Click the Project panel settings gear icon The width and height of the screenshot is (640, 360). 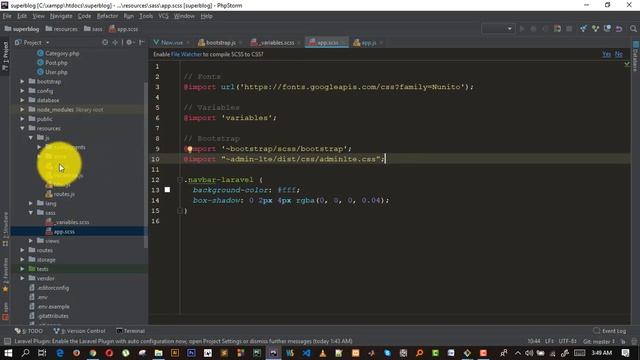tap(129, 42)
